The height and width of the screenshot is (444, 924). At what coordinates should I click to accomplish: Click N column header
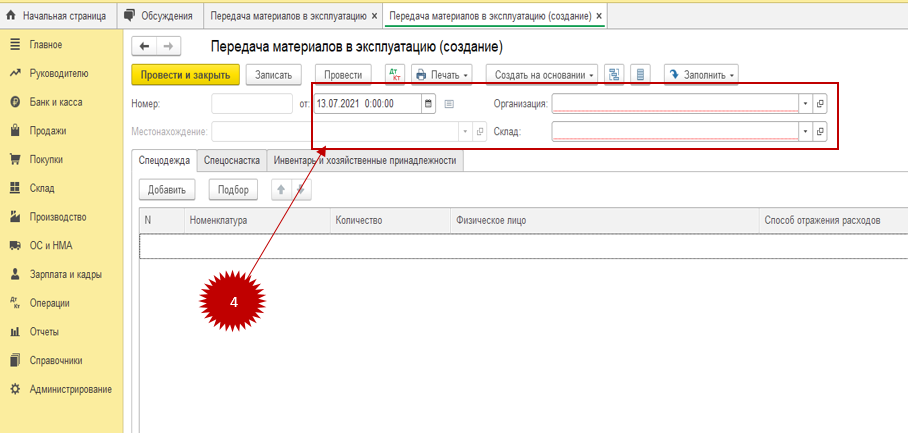(x=162, y=223)
